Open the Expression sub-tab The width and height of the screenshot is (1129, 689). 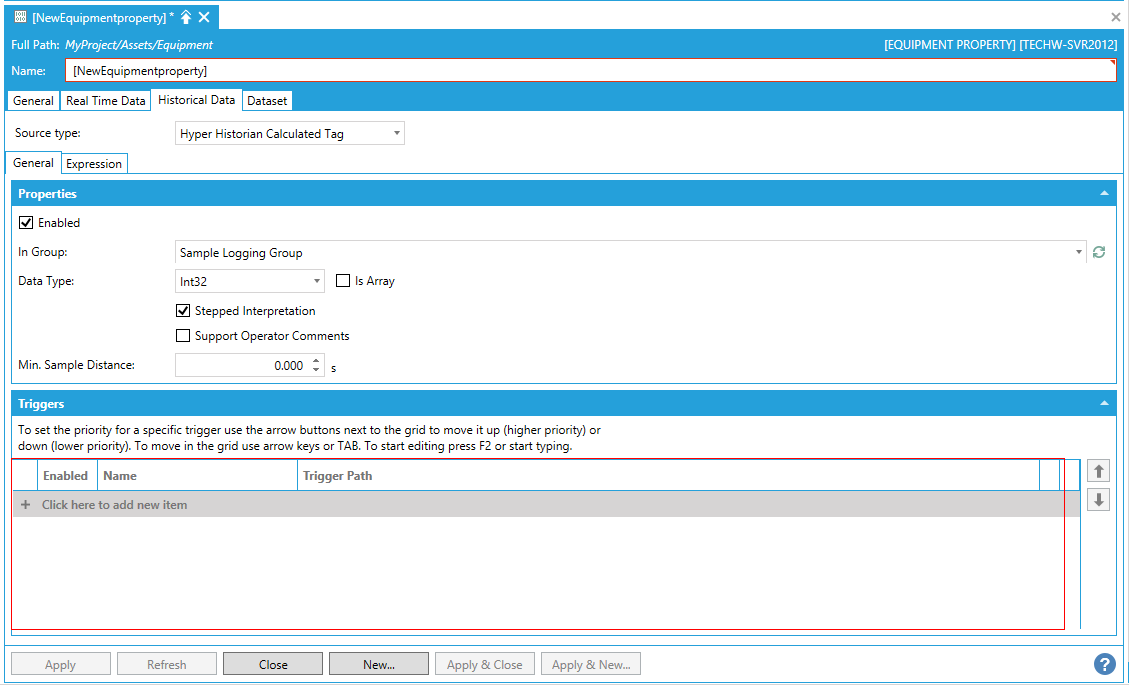(x=94, y=164)
